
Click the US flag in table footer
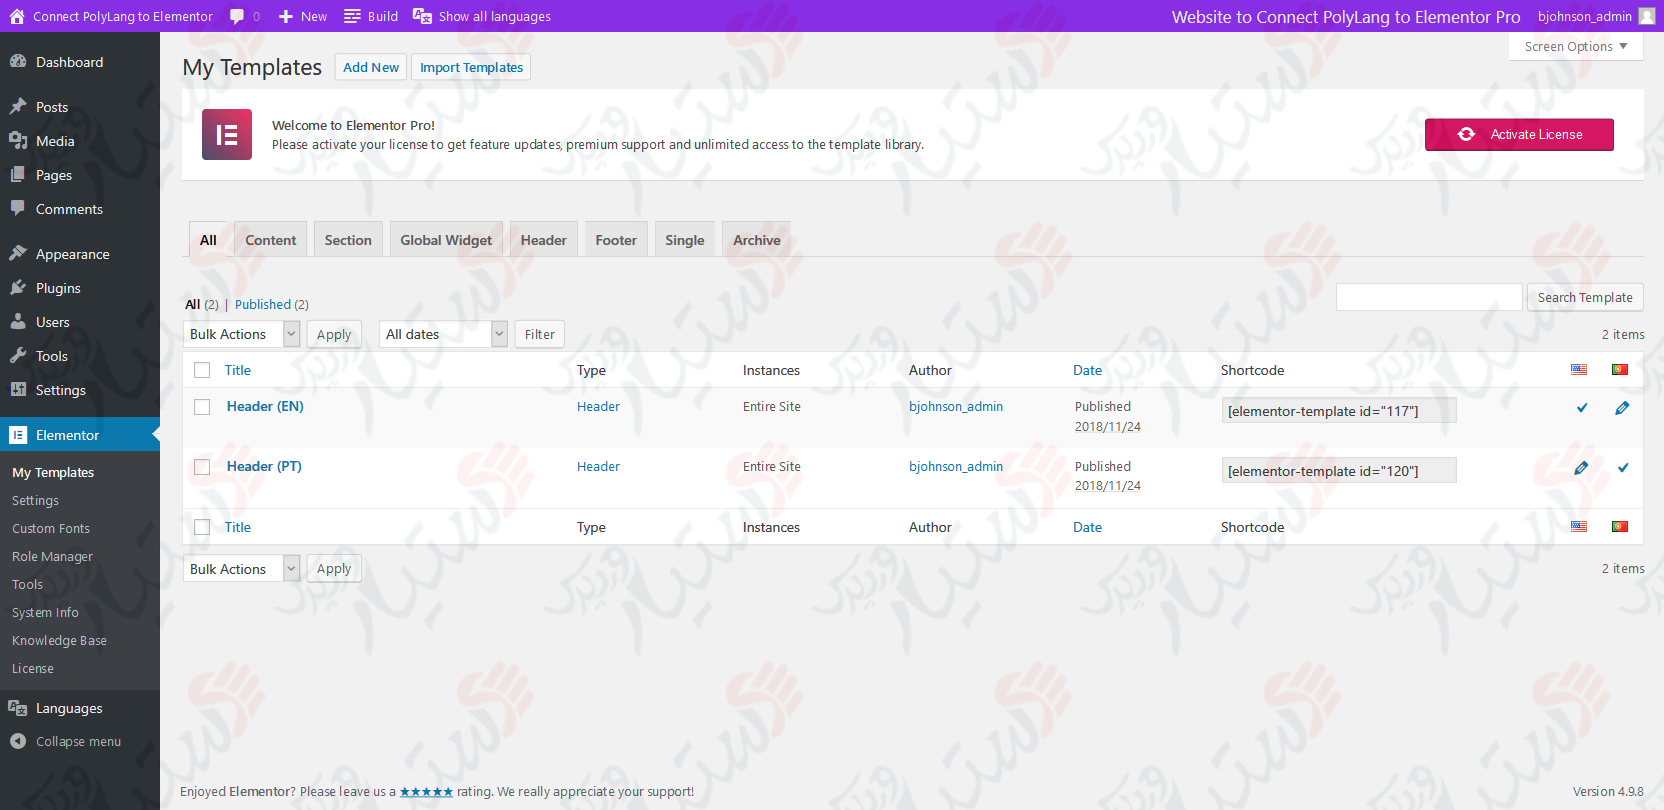1579,526
